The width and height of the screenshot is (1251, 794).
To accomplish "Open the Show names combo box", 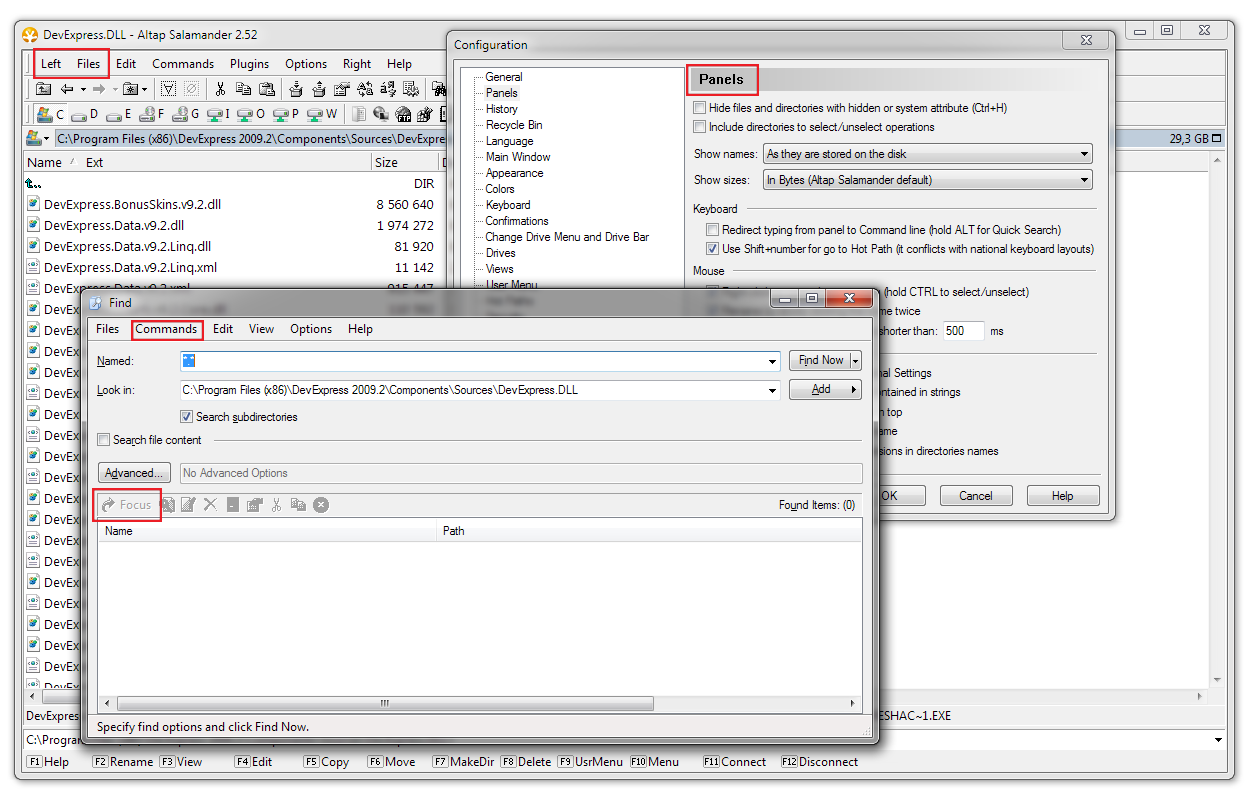I will 928,154.
